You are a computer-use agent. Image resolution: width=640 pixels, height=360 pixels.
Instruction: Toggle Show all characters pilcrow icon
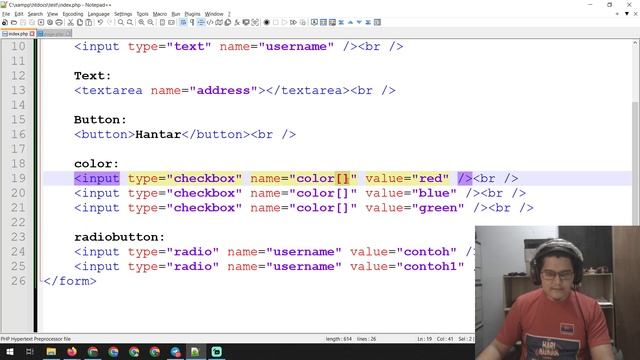coord(192,22)
